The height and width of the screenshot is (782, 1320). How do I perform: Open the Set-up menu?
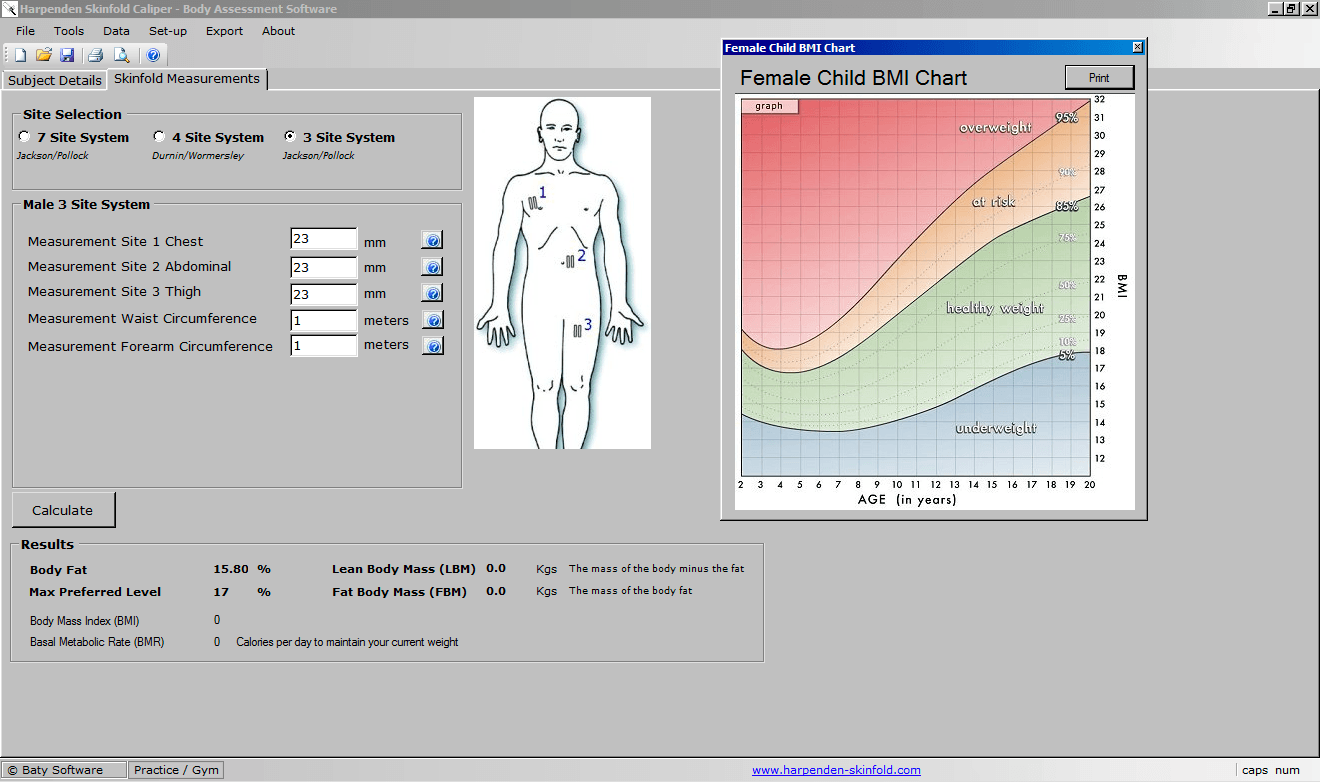(167, 31)
